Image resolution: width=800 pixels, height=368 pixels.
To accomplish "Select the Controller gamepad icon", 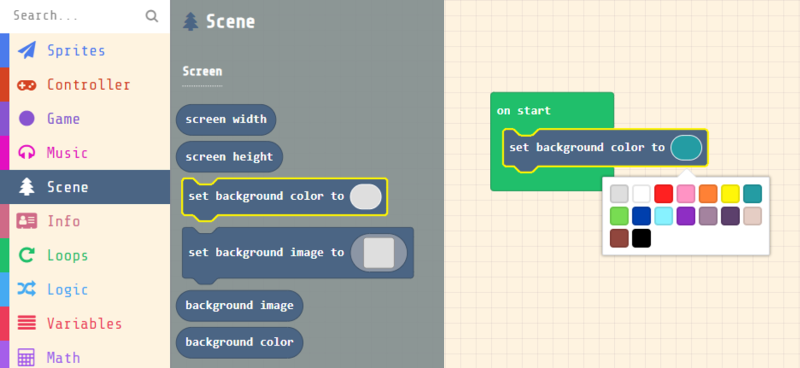I will click(27, 85).
